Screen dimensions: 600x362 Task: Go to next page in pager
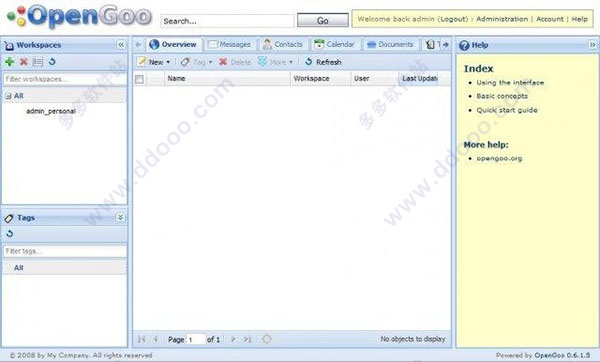(233, 339)
